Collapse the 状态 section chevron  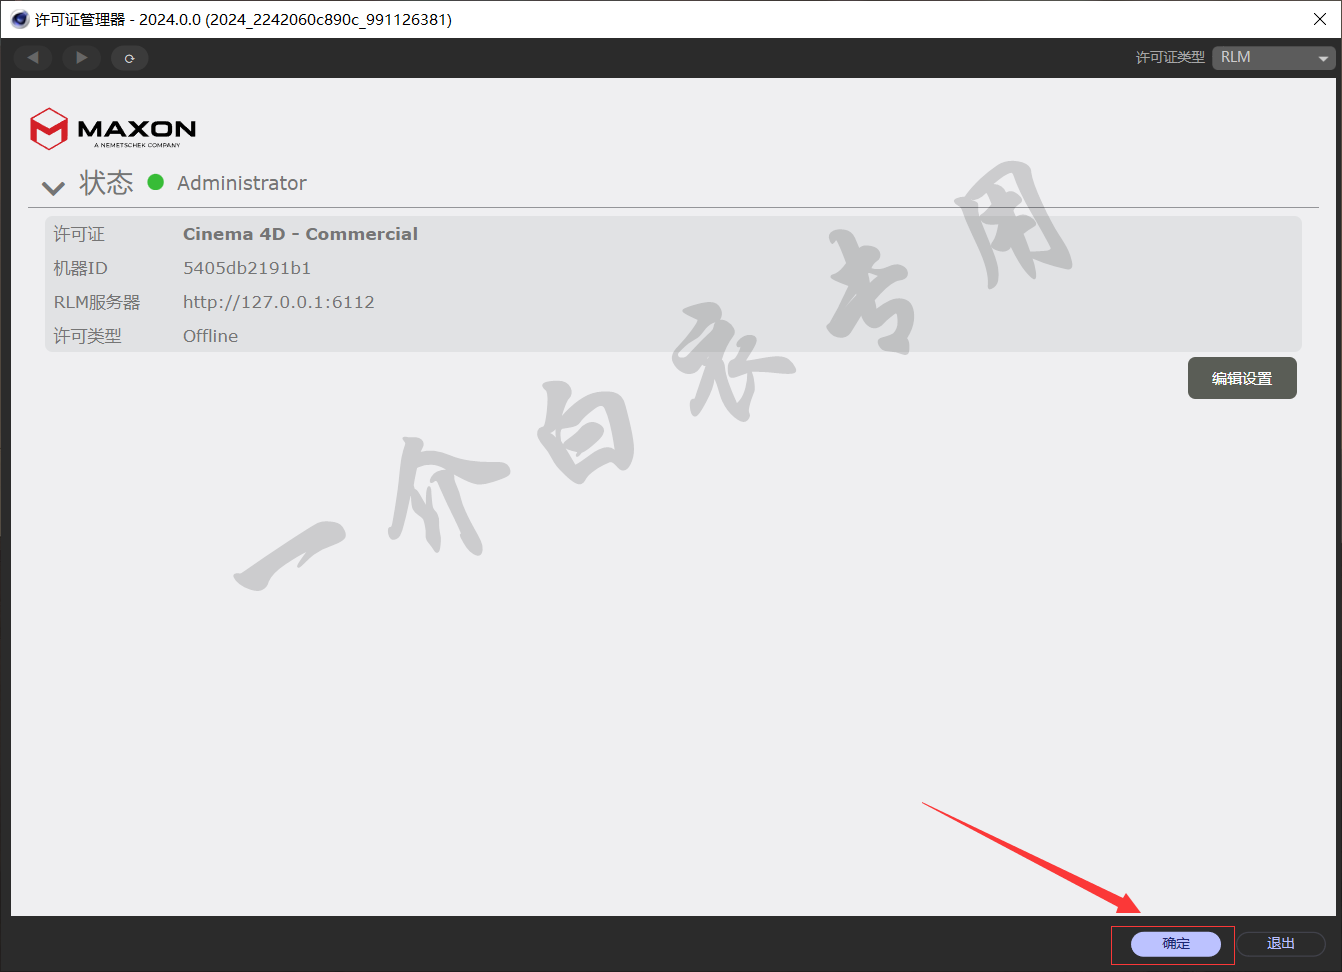(x=53, y=187)
